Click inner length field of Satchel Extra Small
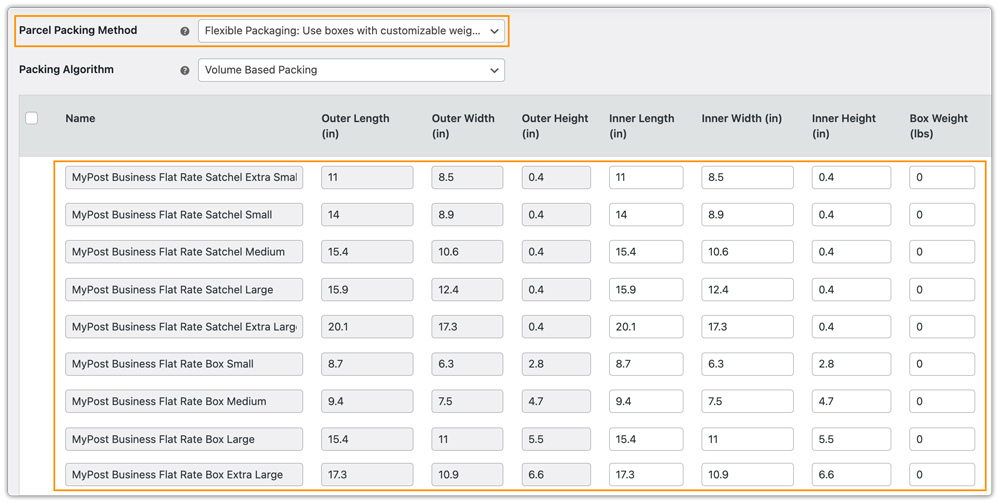The width and height of the screenshot is (1000, 502). 646,177
